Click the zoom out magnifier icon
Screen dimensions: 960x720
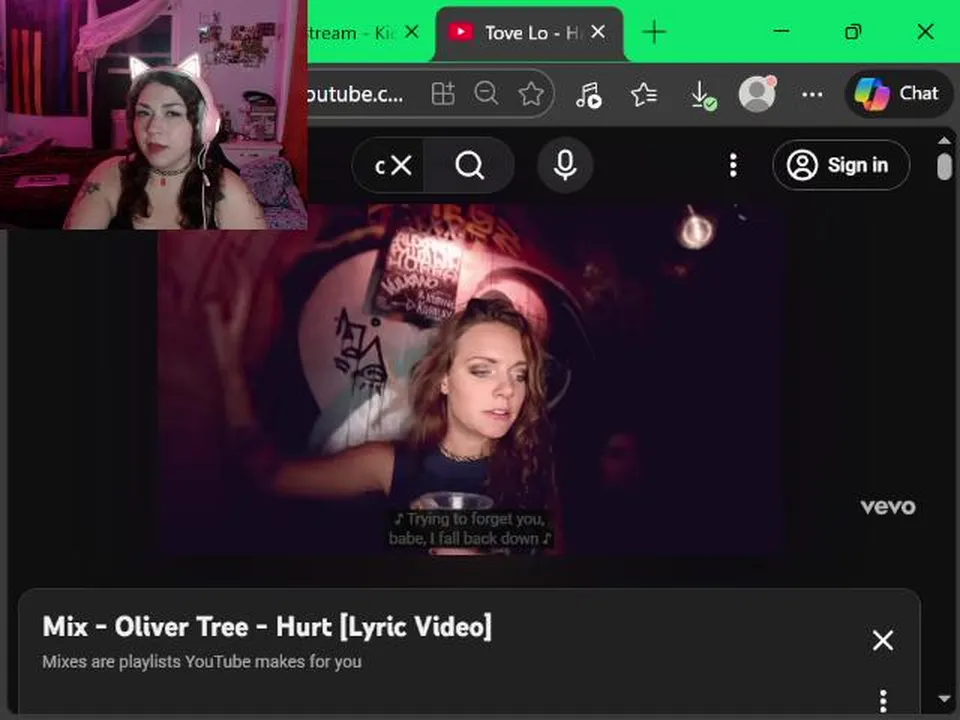tap(486, 94)
